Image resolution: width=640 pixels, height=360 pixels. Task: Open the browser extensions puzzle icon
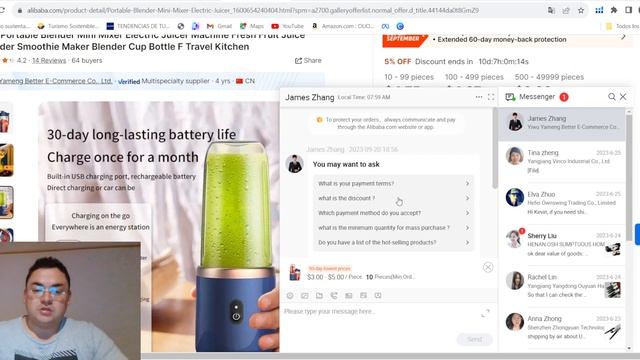click(614, 10)
